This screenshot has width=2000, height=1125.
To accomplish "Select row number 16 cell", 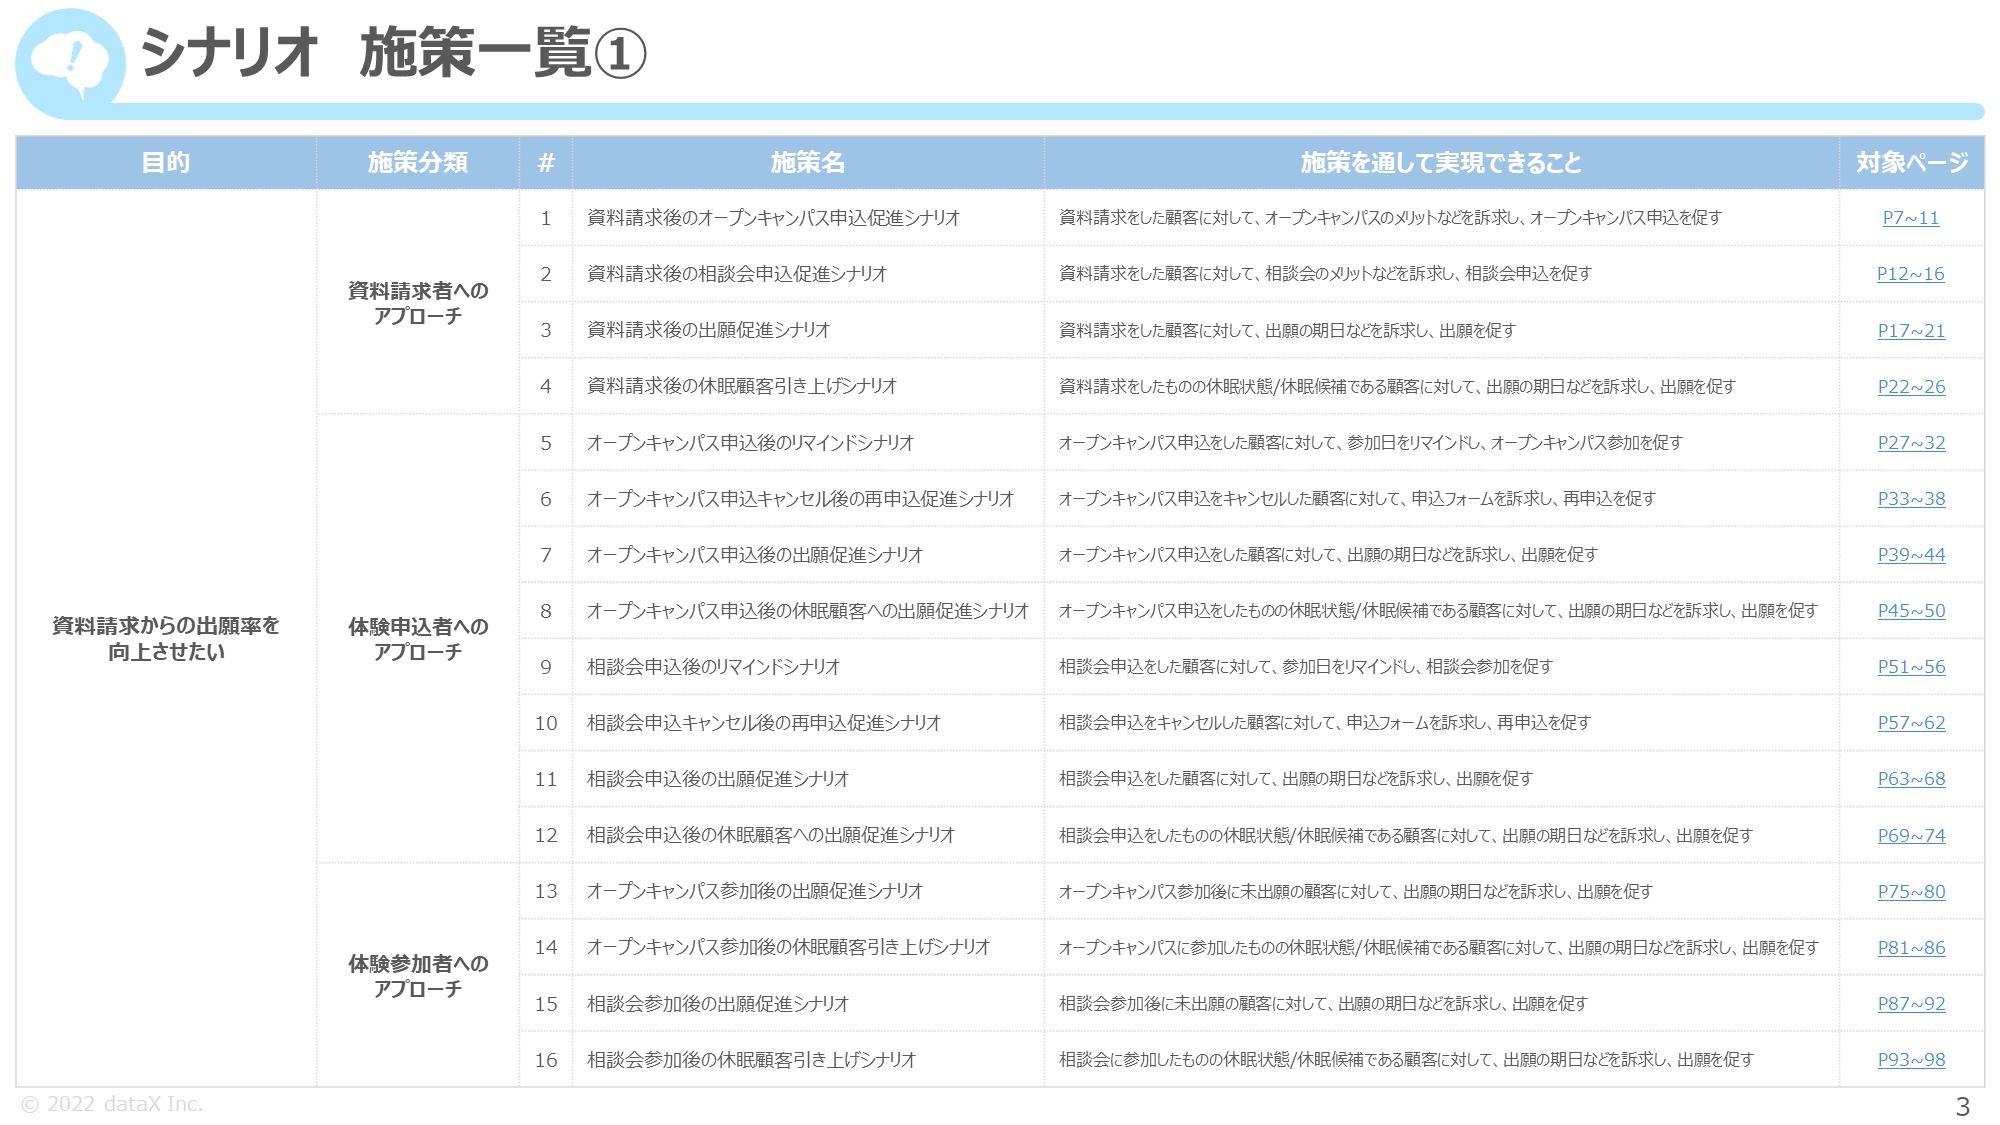I will coord(546,1059).
